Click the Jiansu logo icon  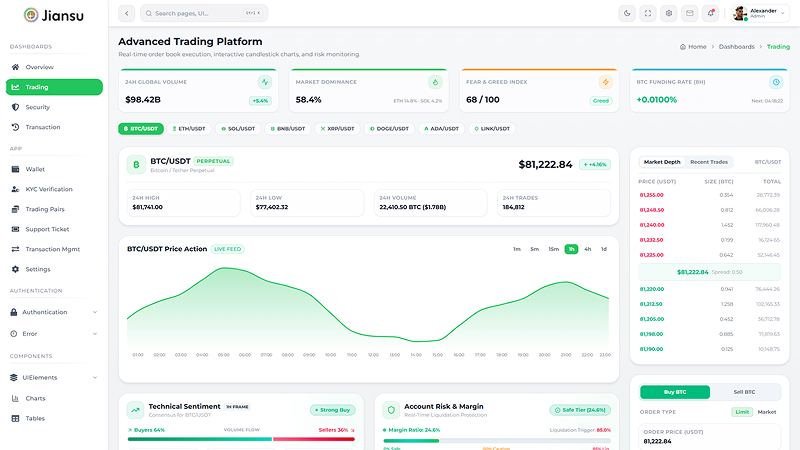(31, 15)
